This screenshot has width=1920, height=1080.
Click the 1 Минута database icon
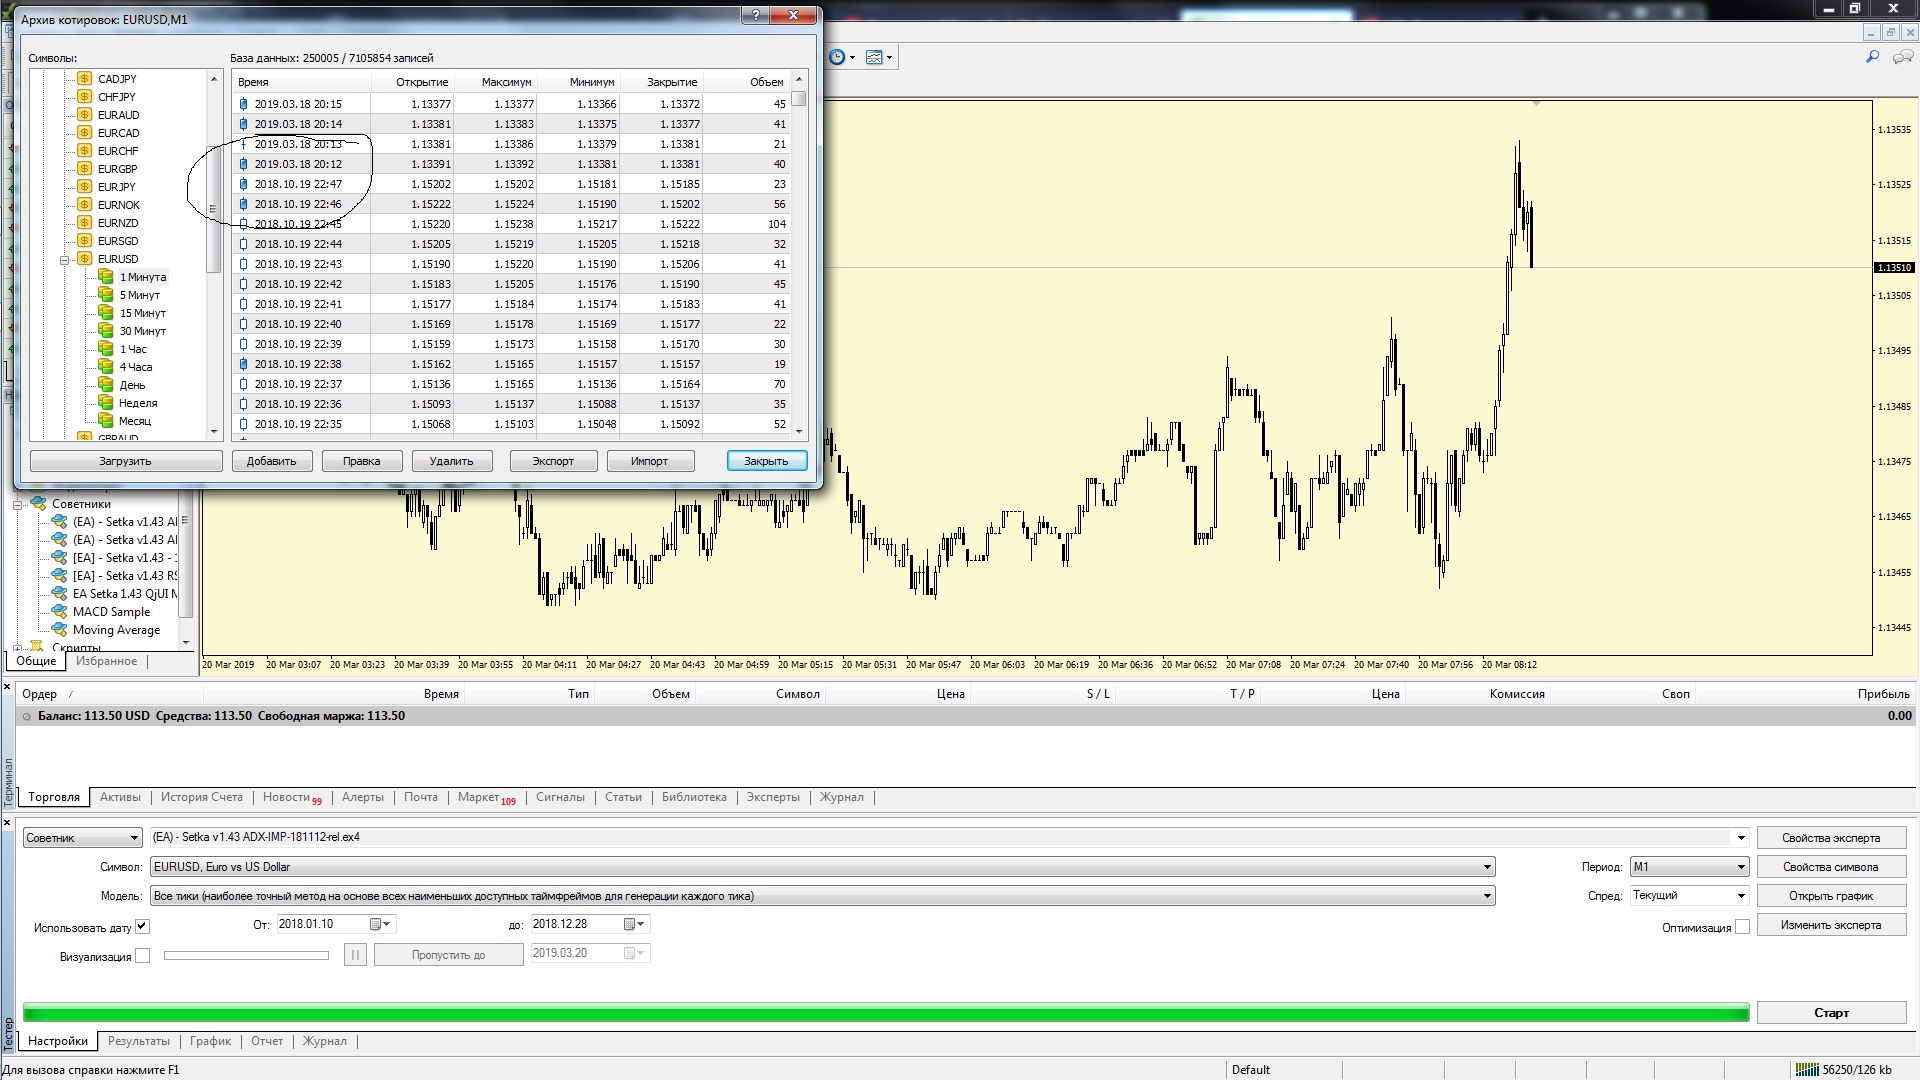click(x=106, y=277)
